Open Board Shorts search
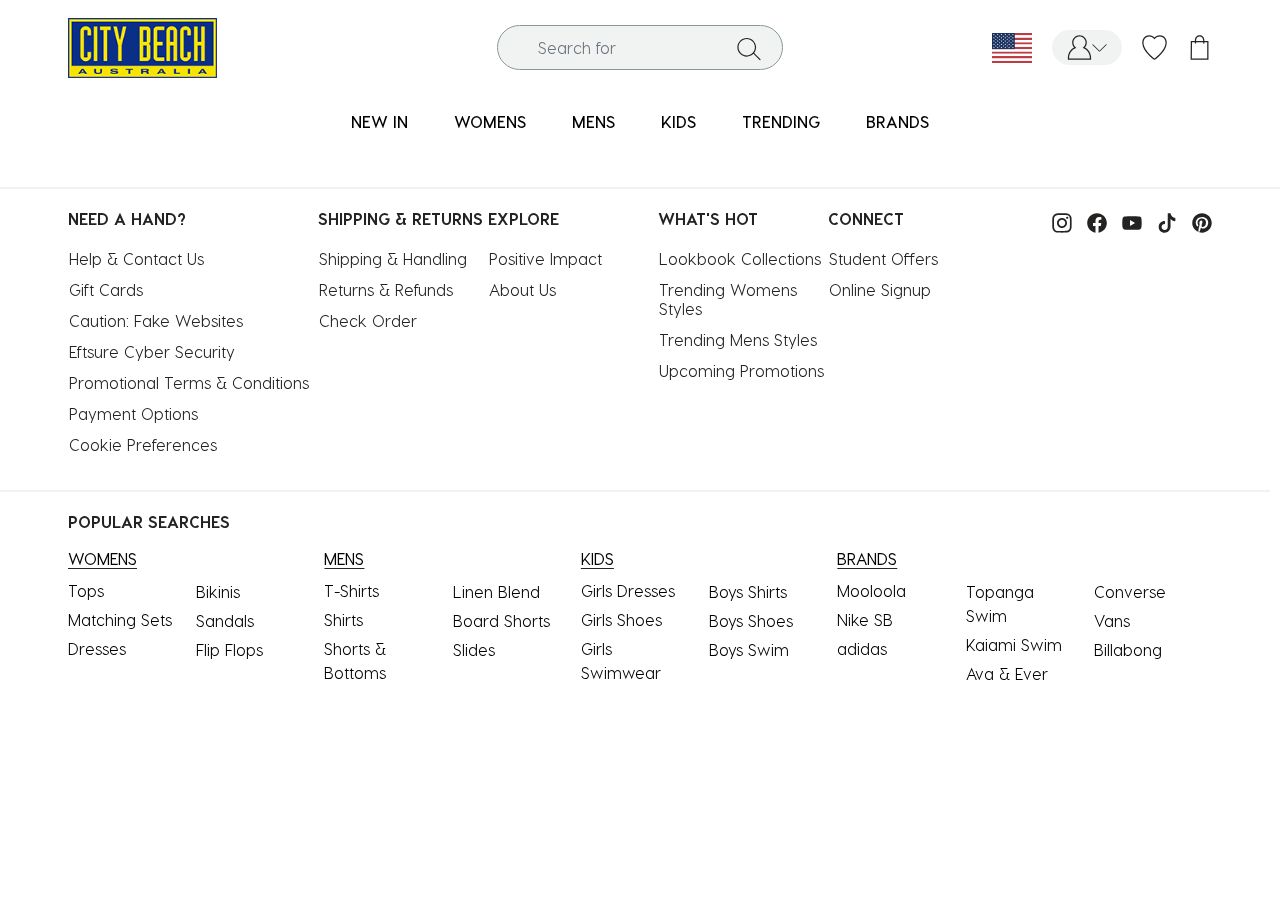Image resolution: width=1280 pixels, height=900 pixels. click(x=502, y=621)
